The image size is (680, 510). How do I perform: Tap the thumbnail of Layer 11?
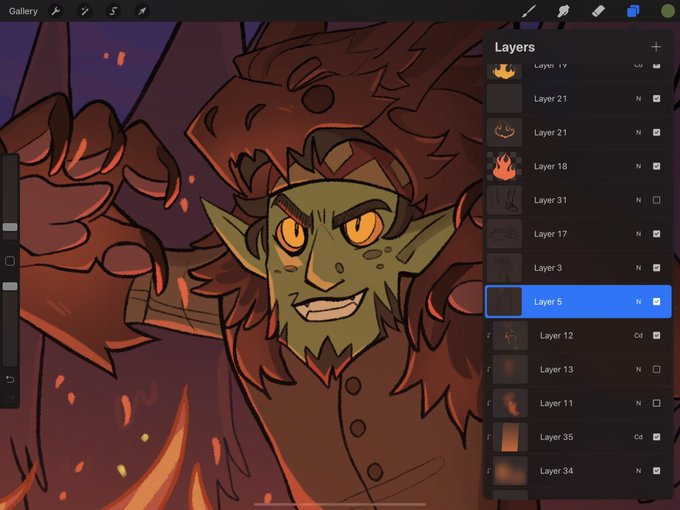click(x=510, y=403)
